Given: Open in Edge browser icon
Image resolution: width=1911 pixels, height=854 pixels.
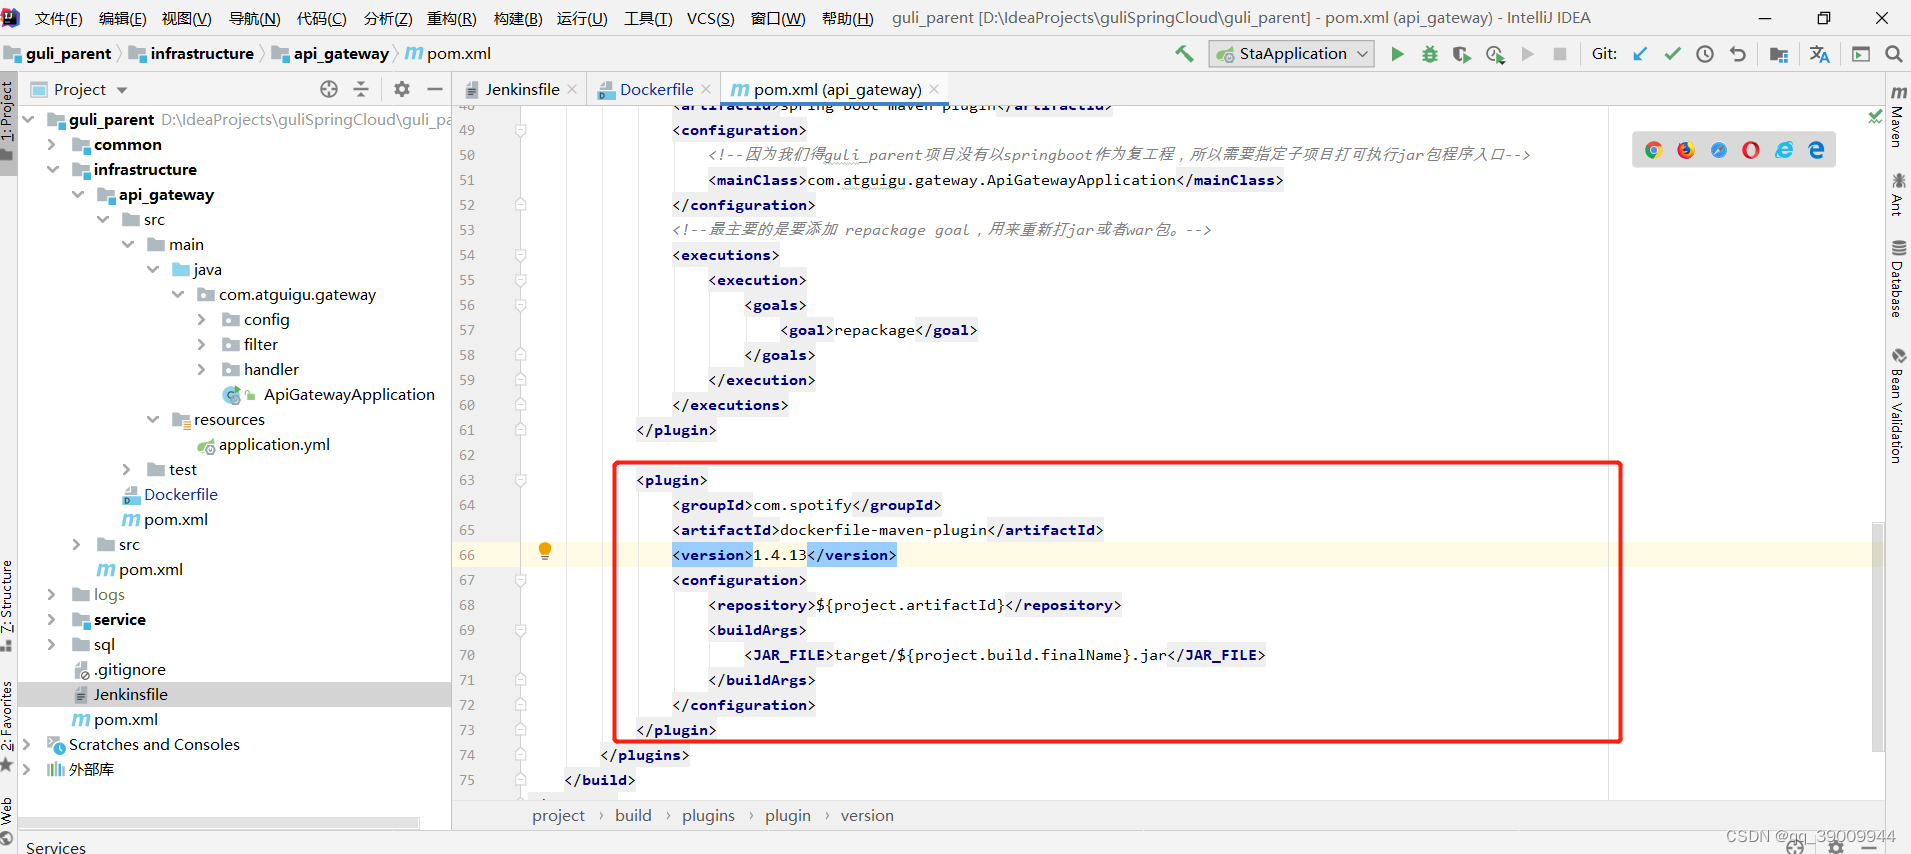Looking at the screenshot, I should 1816,150.
